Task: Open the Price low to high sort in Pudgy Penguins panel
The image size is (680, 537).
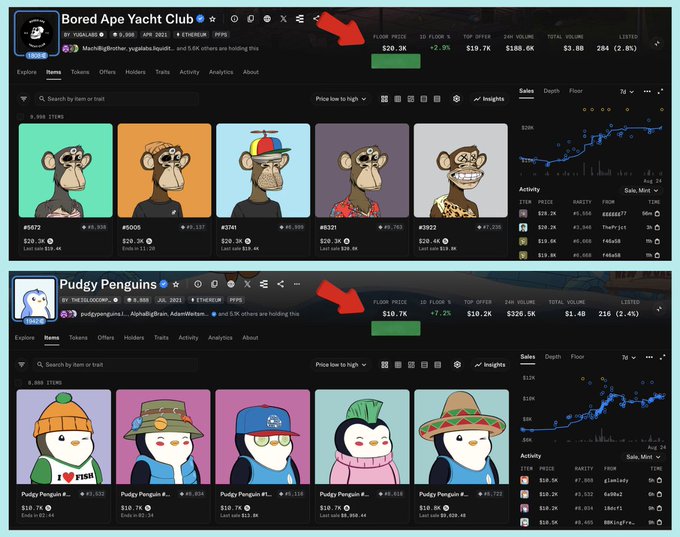Action: click(x=341, y=365)
